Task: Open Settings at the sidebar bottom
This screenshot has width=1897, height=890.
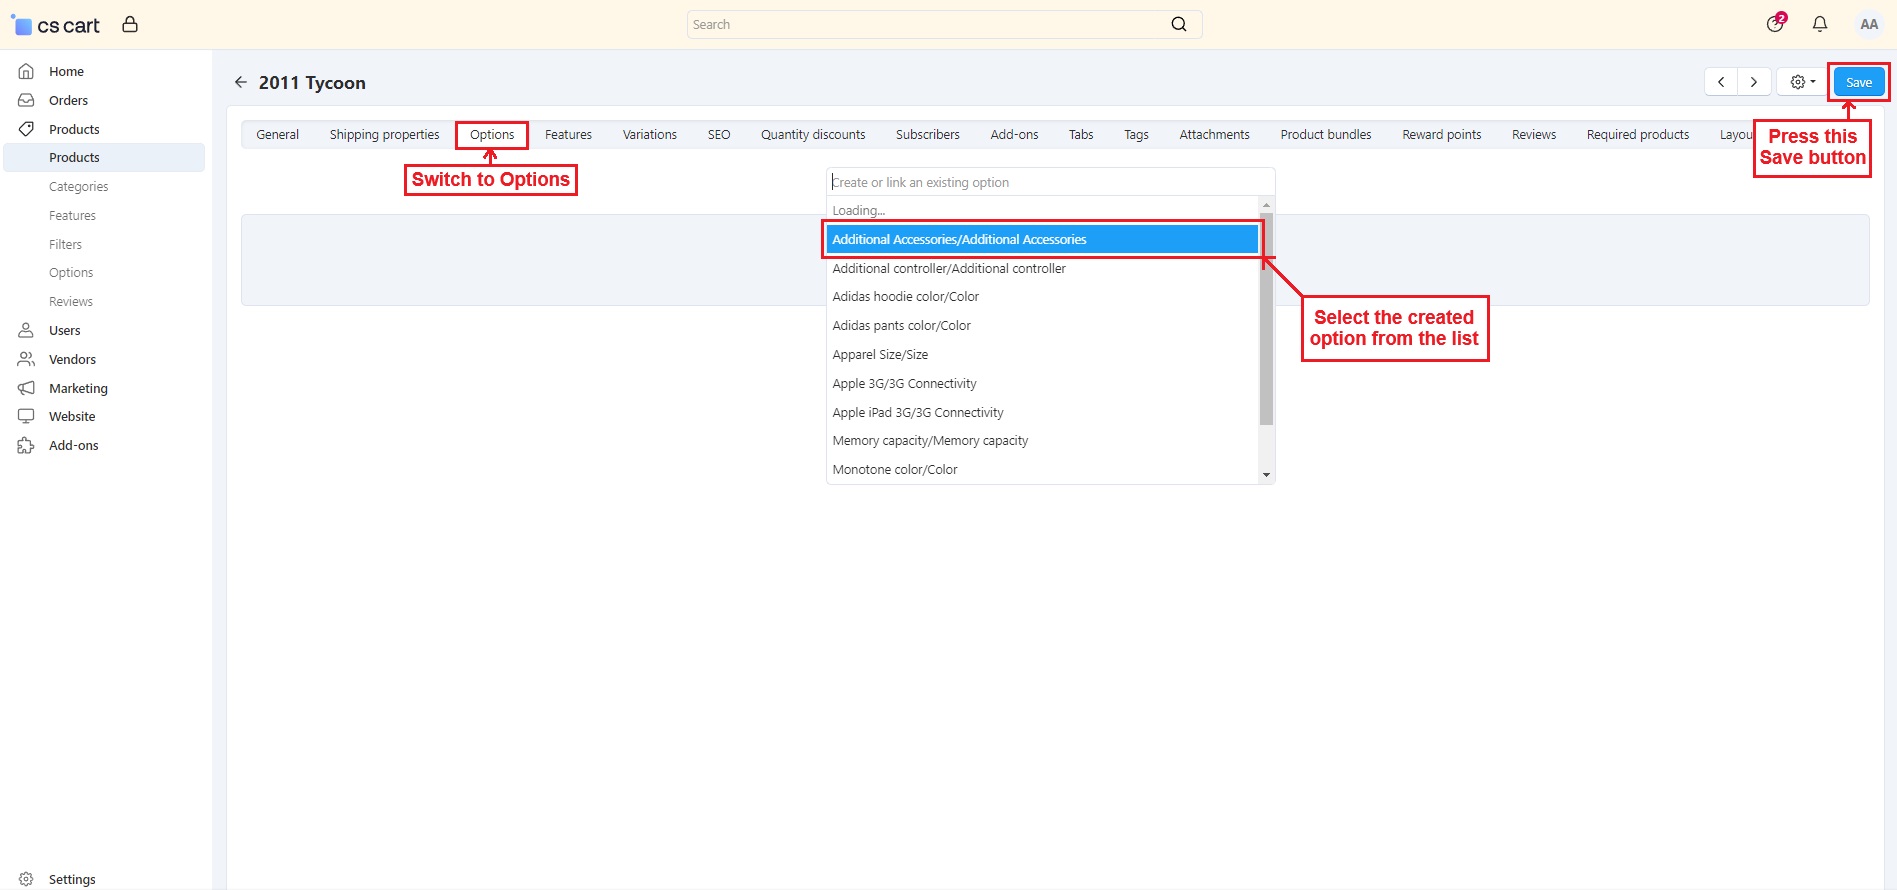Action: click(x=72, y=879)
